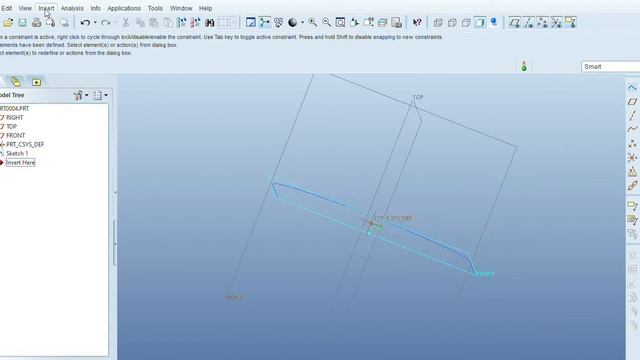
Task: Select the Wireframe display style icon
Action: pos(438,23)
